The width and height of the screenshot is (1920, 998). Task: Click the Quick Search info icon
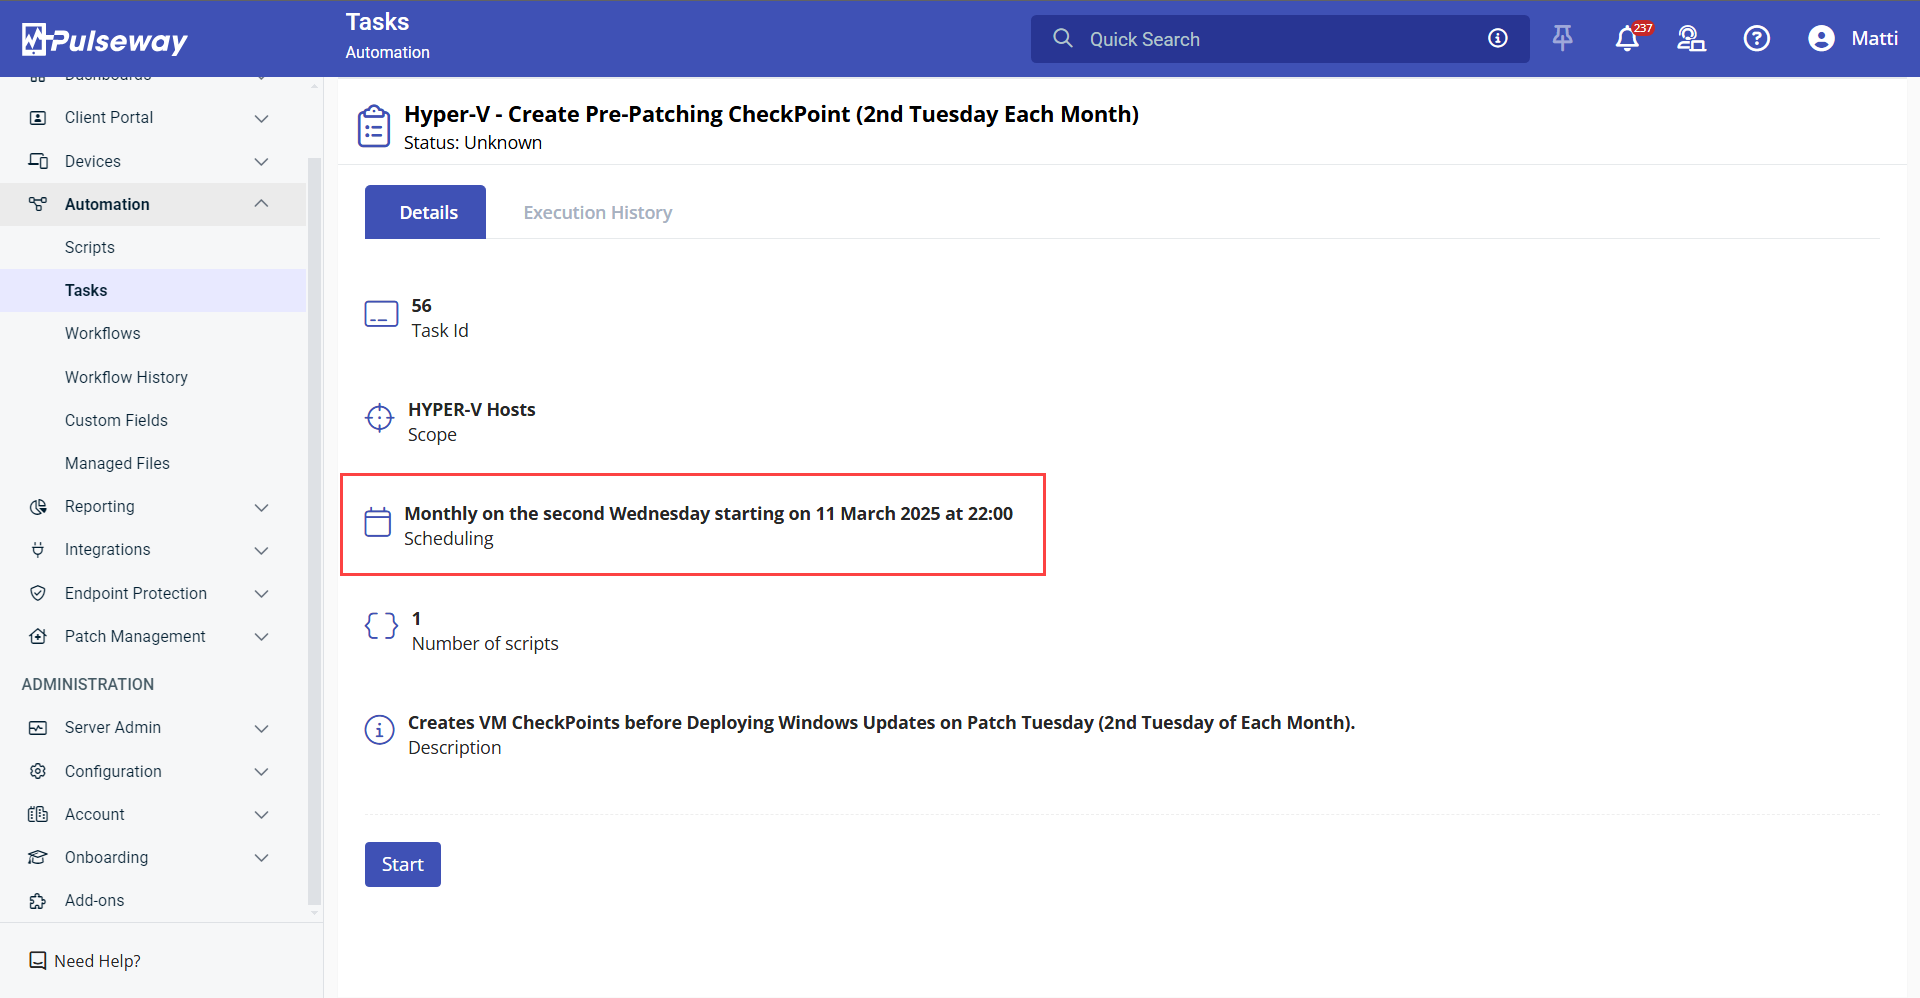coord(1498,38)
